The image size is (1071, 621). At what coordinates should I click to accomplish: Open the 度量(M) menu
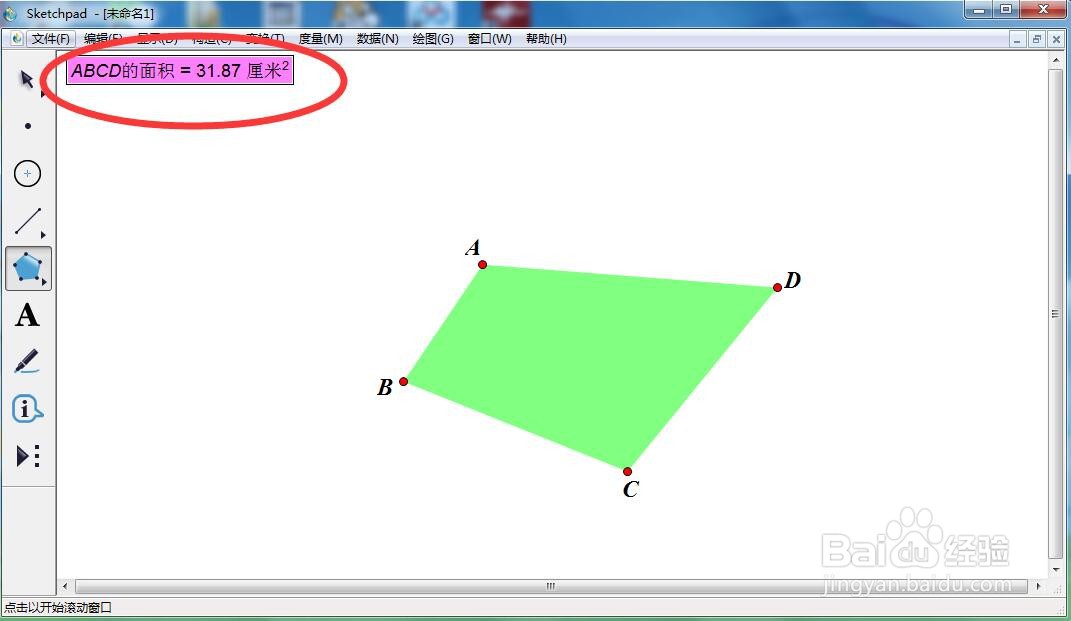[x=320, y=39]
